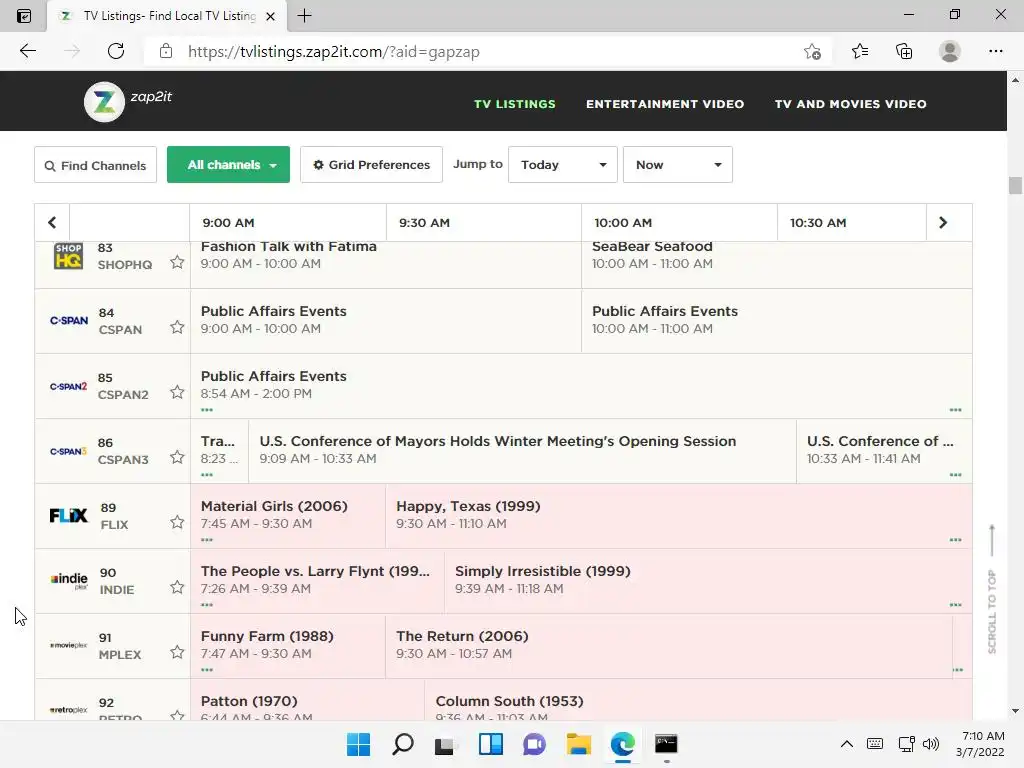Screen dimensions: 1024x768
Task: Open taskbar Search
Action: pyautogui.click(x=403, y=744)
